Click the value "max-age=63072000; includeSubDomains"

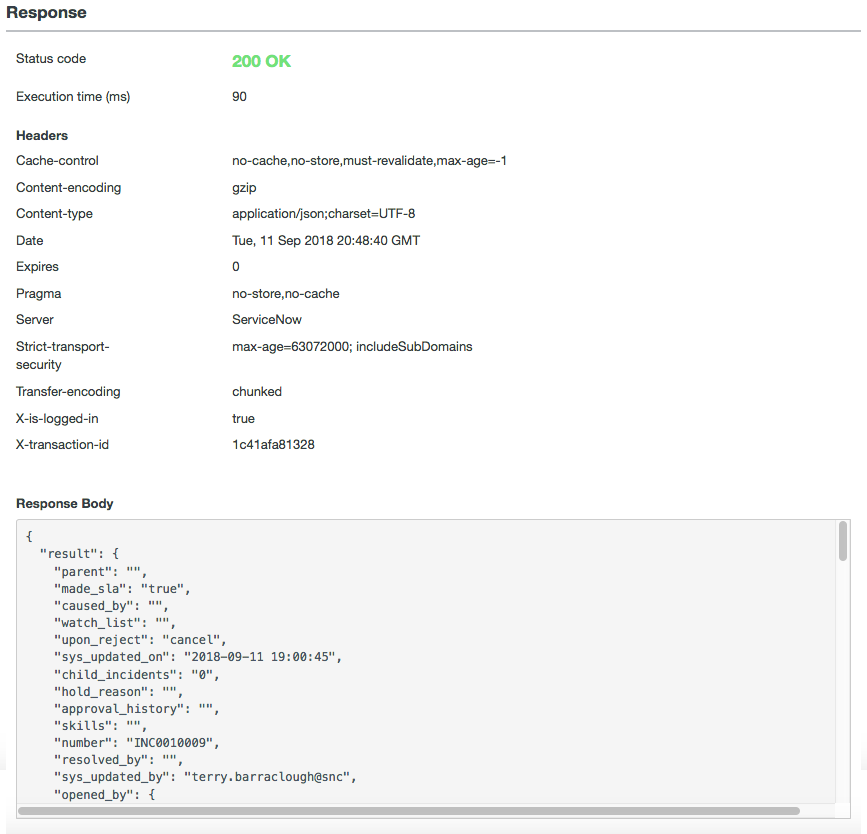point(352,347)
